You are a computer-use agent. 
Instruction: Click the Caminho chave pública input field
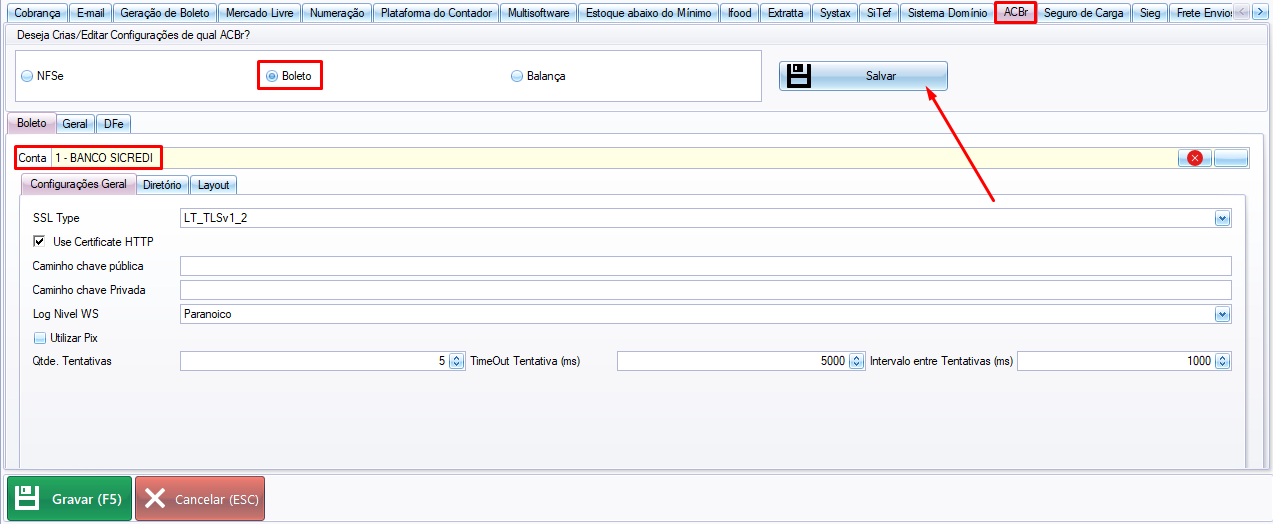[705, 266]
